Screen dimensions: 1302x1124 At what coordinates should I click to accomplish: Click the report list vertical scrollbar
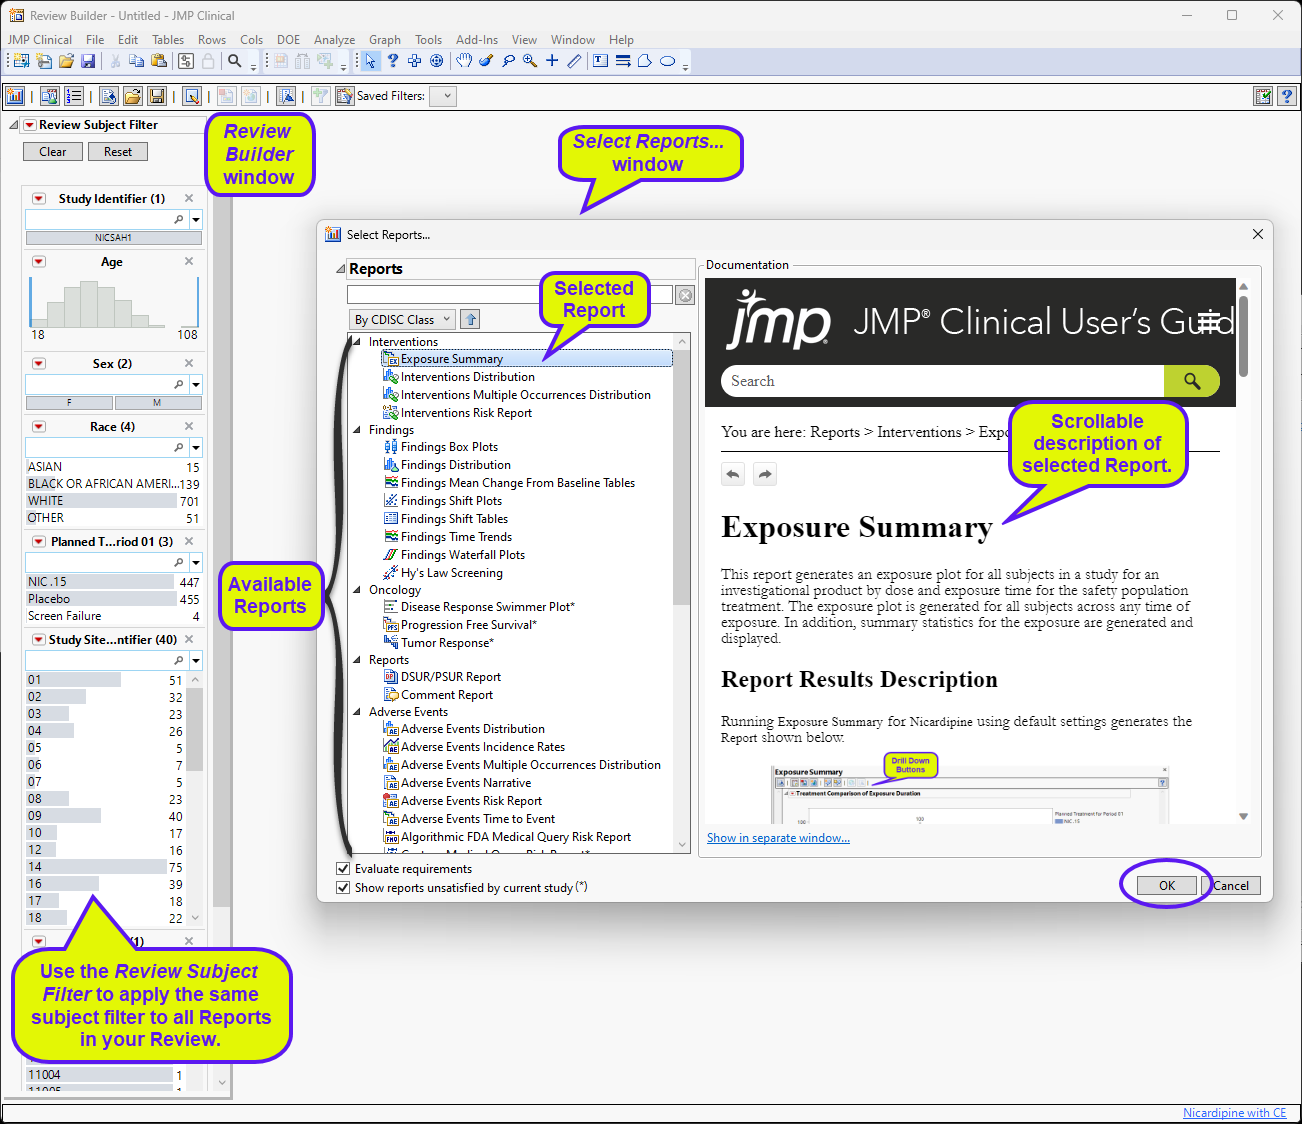tap(682, 592)
